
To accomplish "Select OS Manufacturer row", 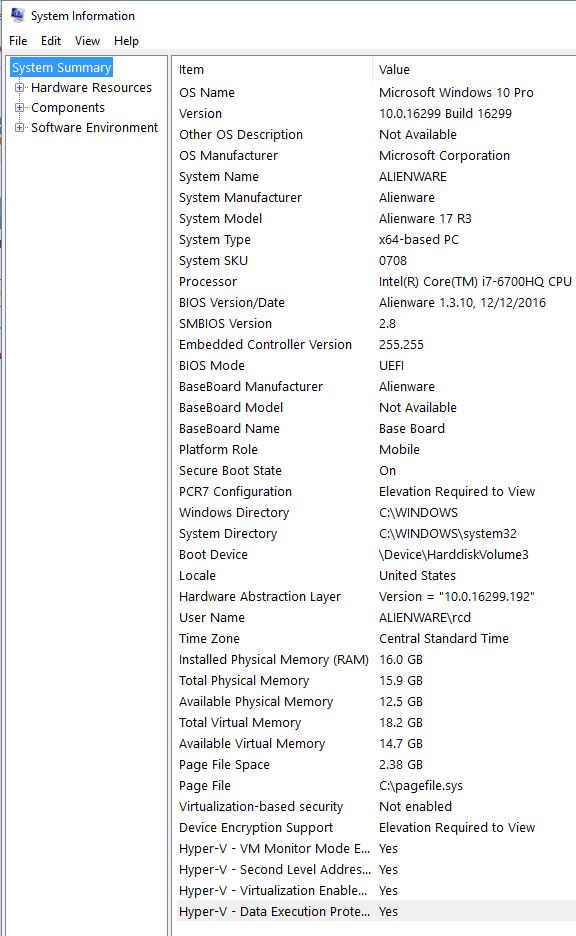I will (x=374, y=156).
